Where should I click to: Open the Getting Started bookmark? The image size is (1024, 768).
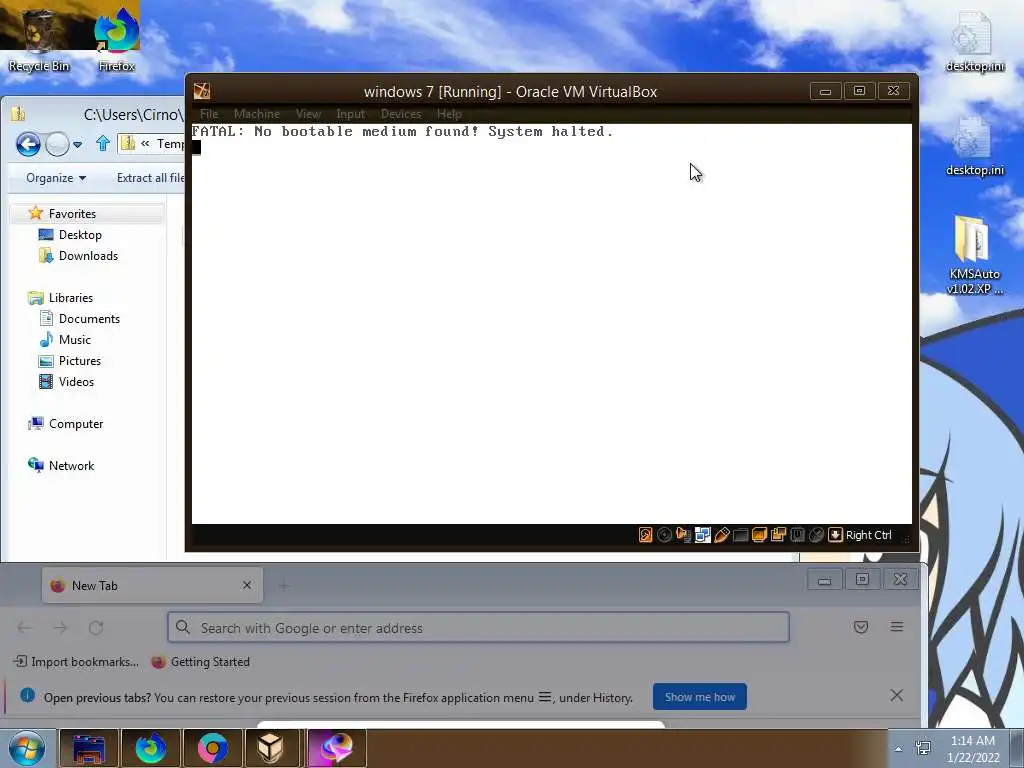click(x=200, y=662)
